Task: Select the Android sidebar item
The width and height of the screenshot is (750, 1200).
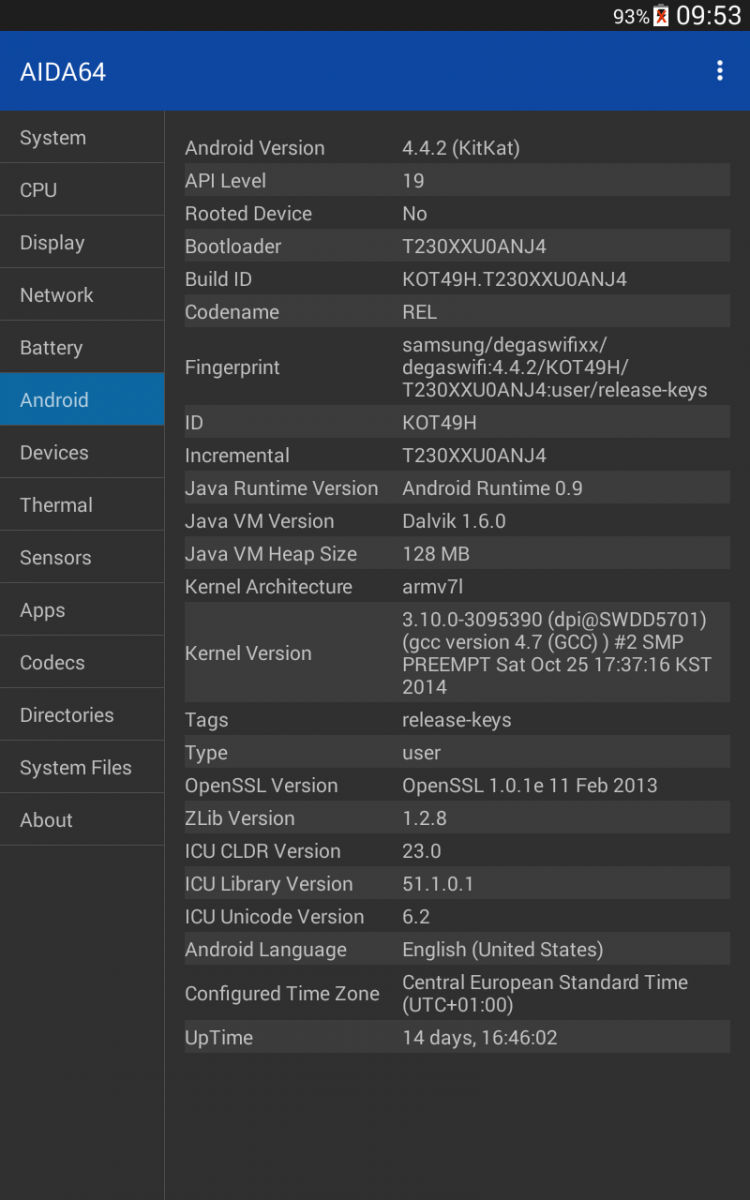Action: pos(82,400)
